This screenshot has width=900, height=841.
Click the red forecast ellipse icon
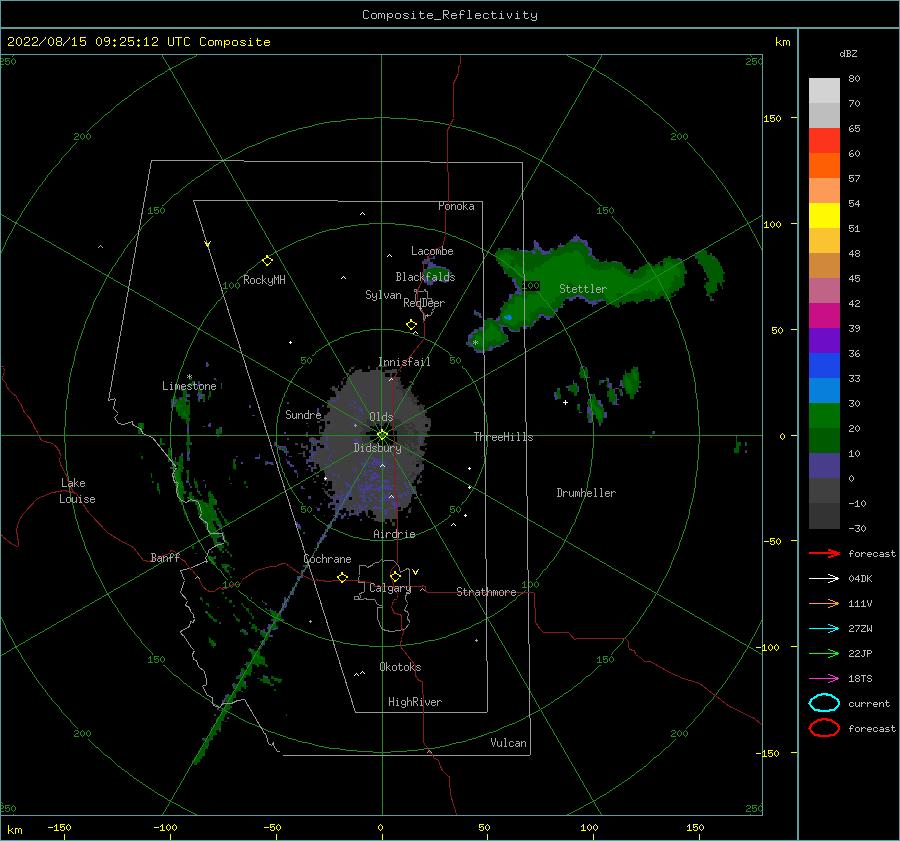(x=824, y=728)
